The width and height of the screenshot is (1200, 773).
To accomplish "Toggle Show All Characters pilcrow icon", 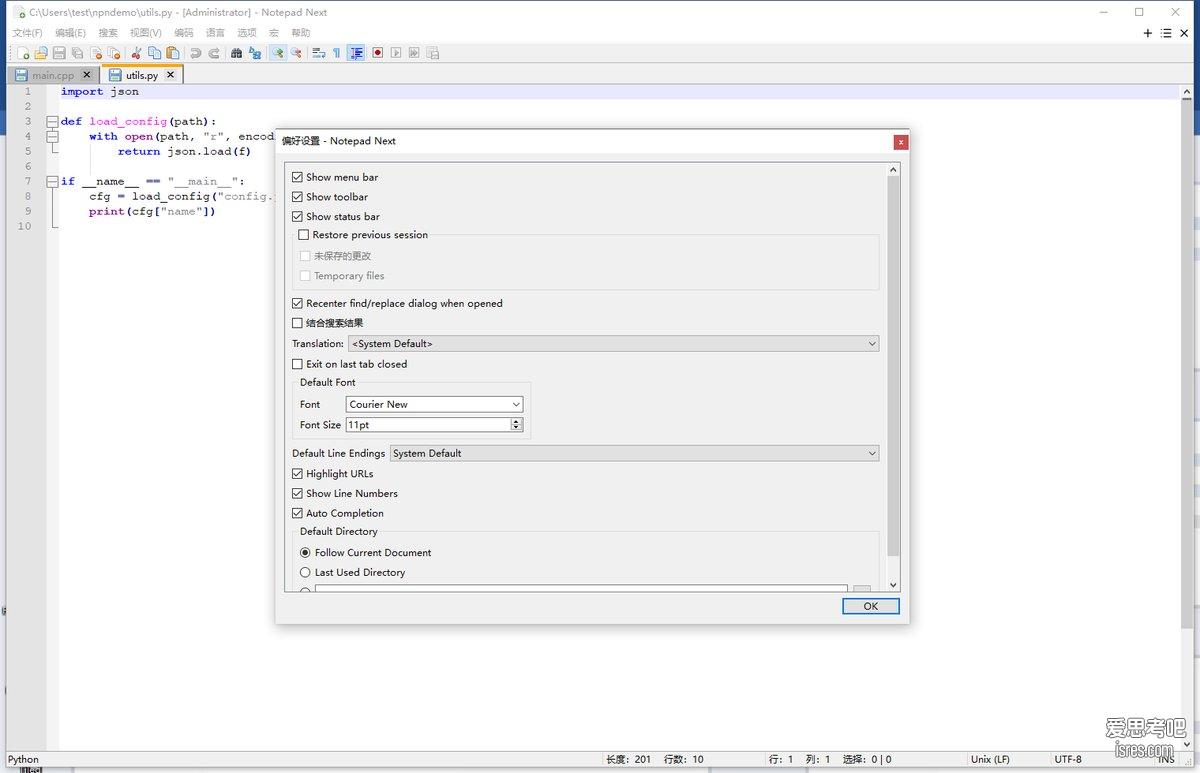I will click(x=336, y=53).
